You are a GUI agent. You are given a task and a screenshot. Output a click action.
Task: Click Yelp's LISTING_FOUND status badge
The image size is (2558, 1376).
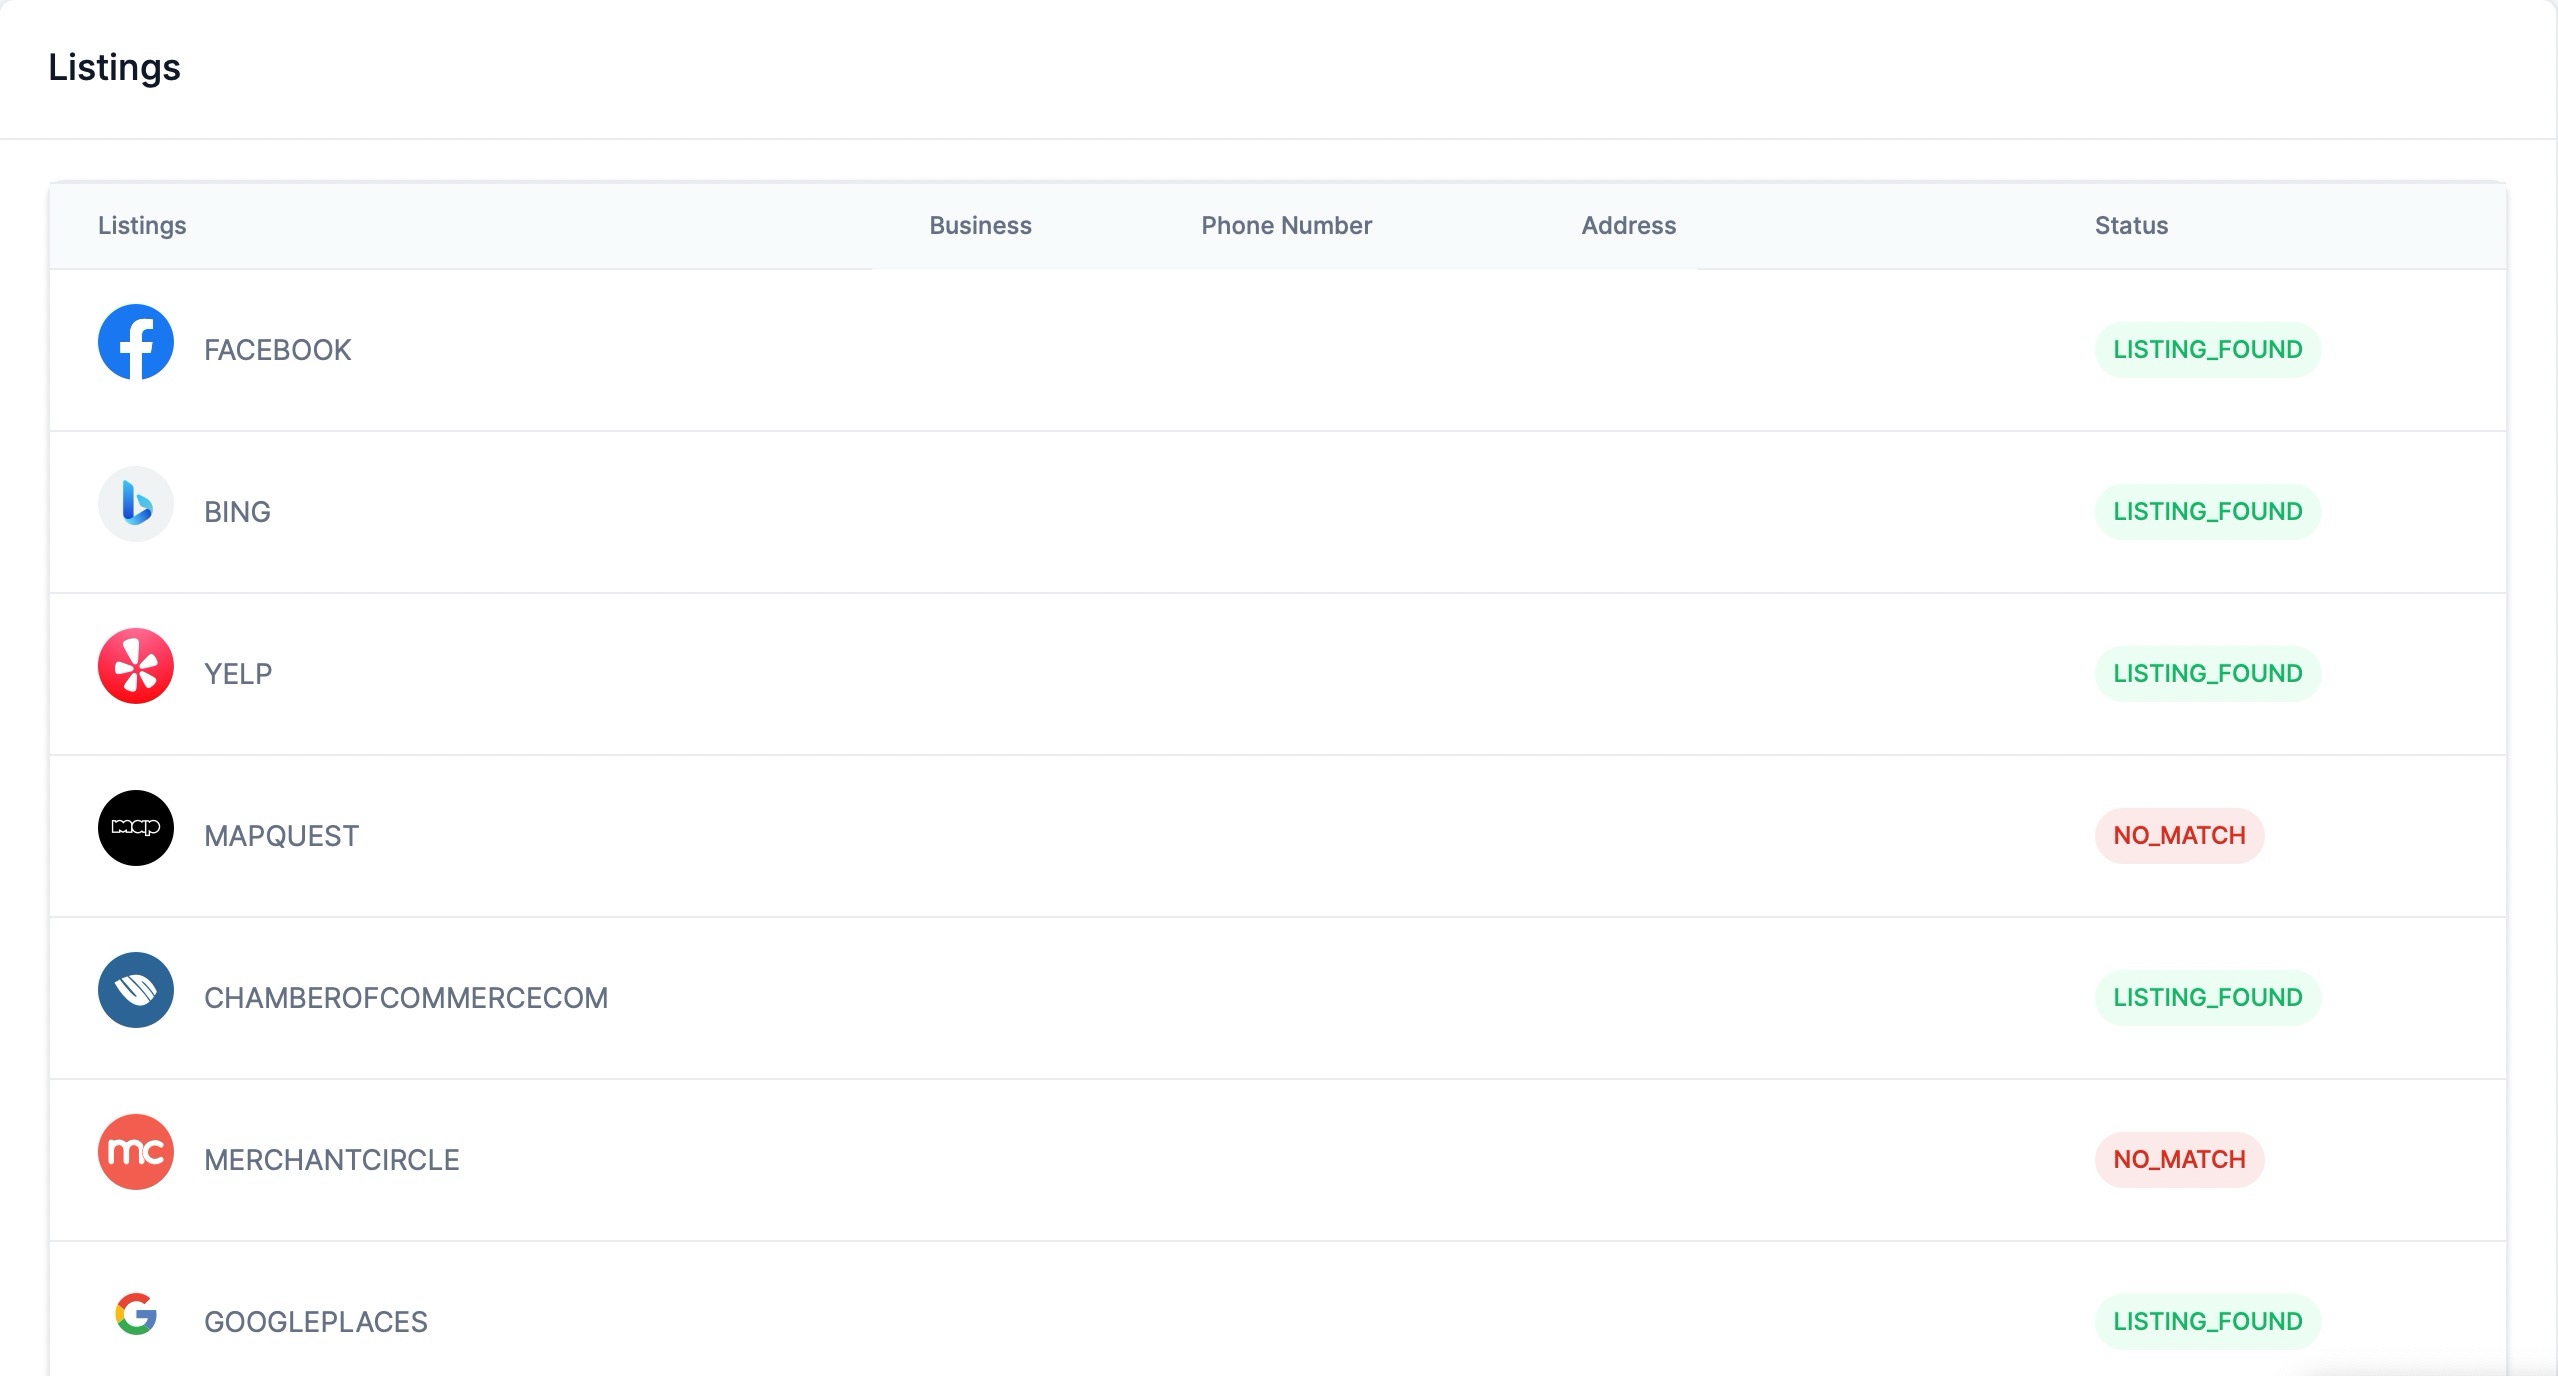pos(2207,674)
